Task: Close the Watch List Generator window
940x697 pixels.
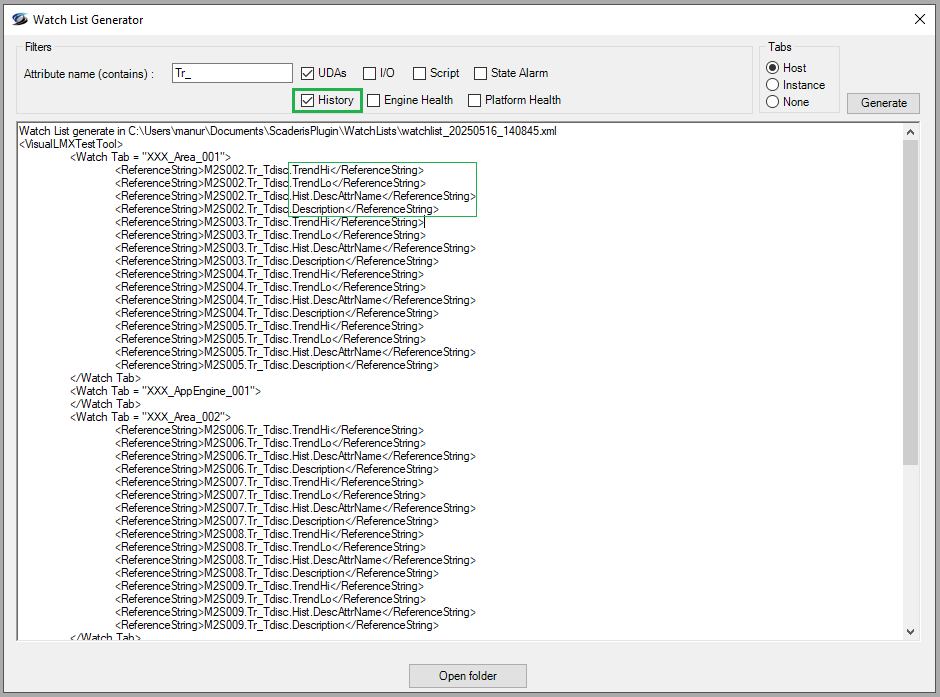Action: click(x=919, y=19)
